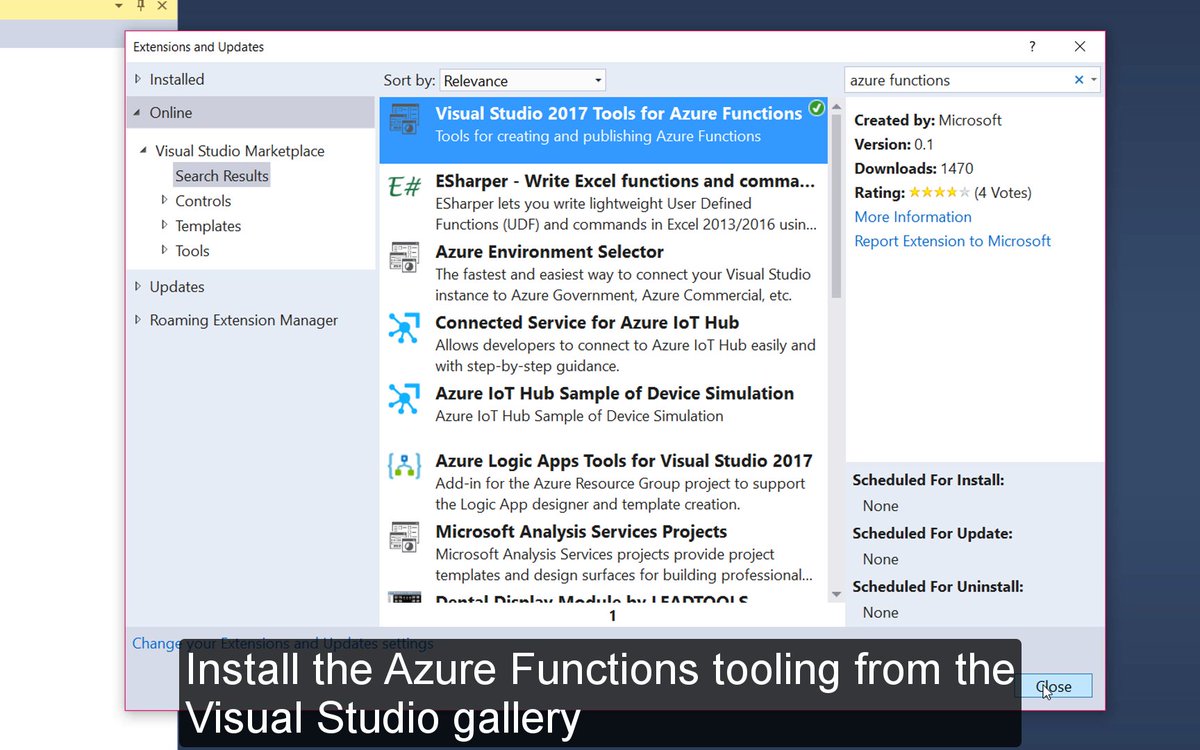Viewport: 1200px width, 750px height.
Task: Click the Close button
Action: click(x=1053, y=686)
